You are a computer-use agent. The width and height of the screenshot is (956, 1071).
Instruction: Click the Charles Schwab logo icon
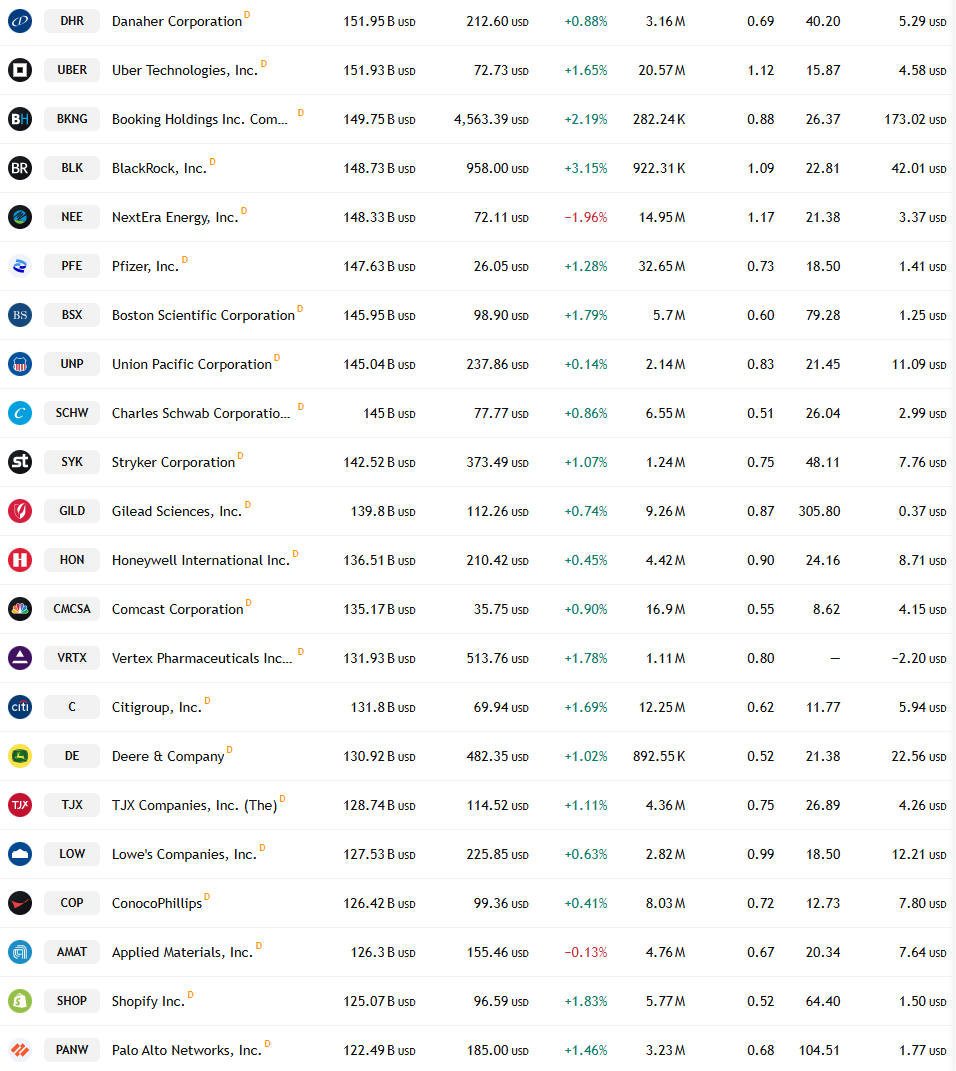(20, 413)
